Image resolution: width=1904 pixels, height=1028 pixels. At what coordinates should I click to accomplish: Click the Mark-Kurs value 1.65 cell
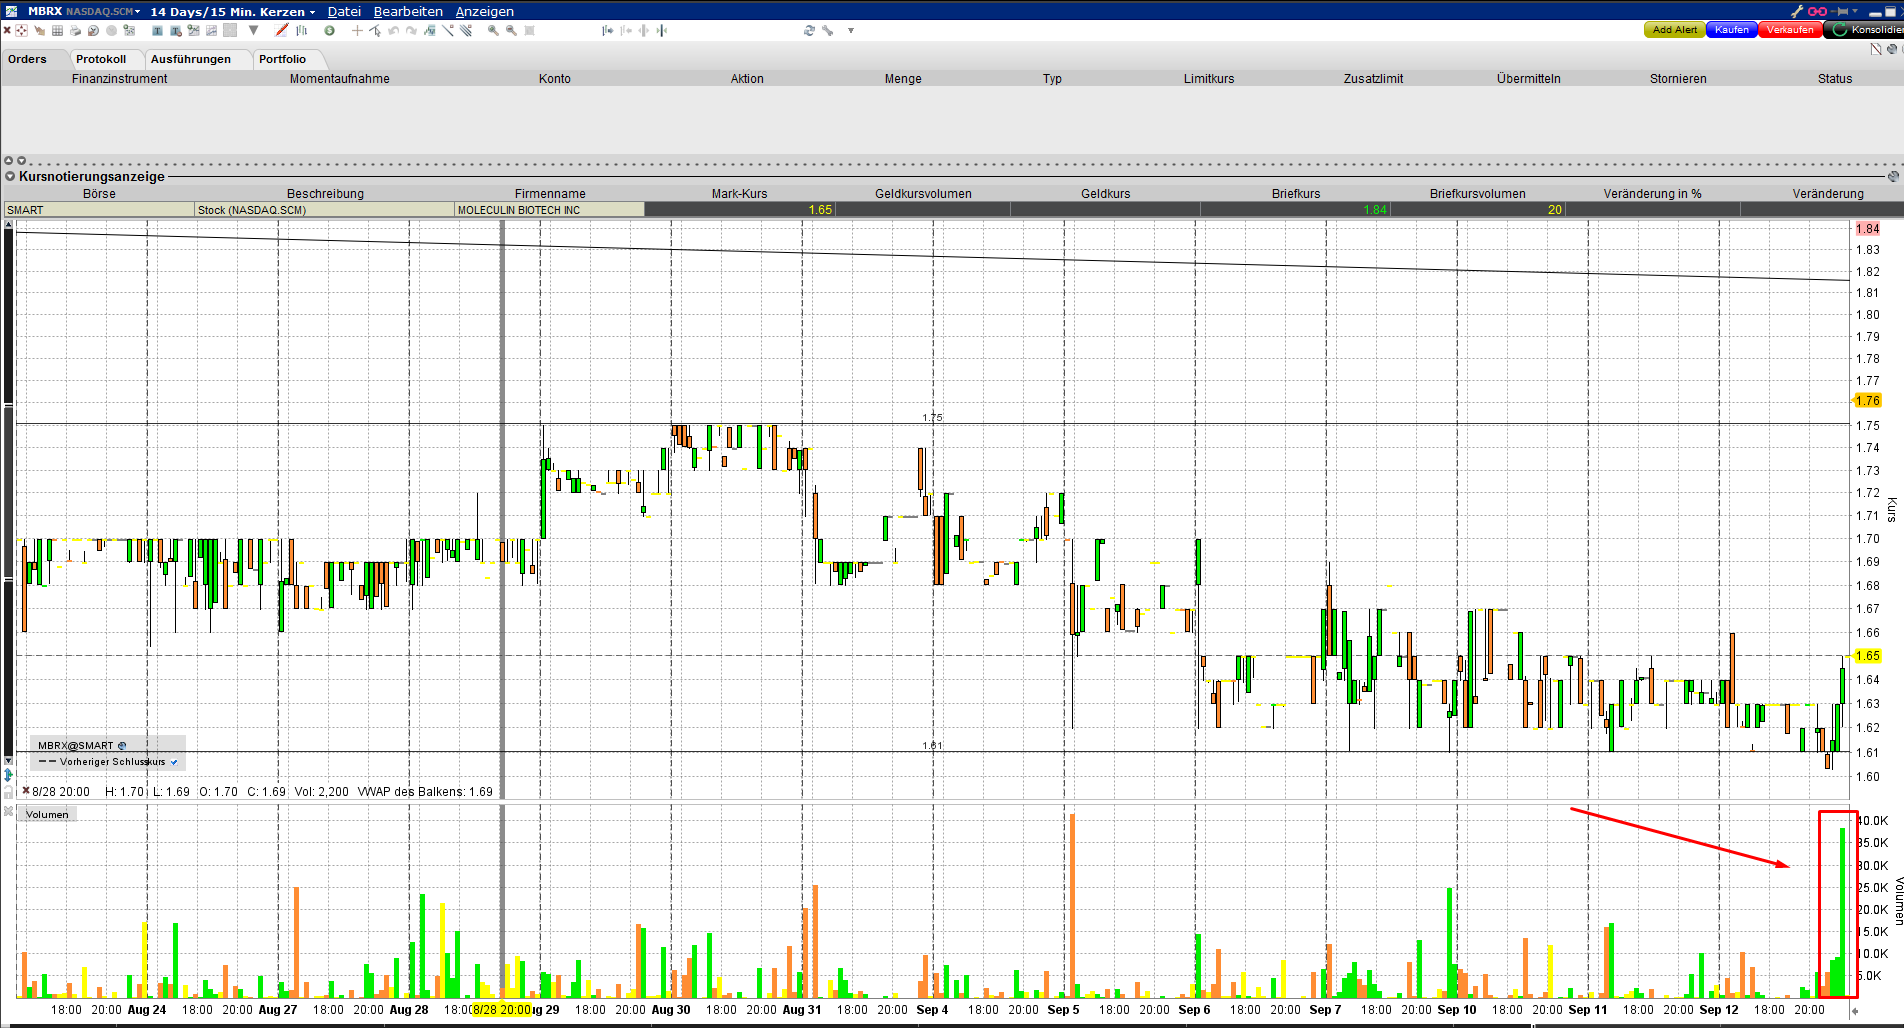tap(740, 209)
